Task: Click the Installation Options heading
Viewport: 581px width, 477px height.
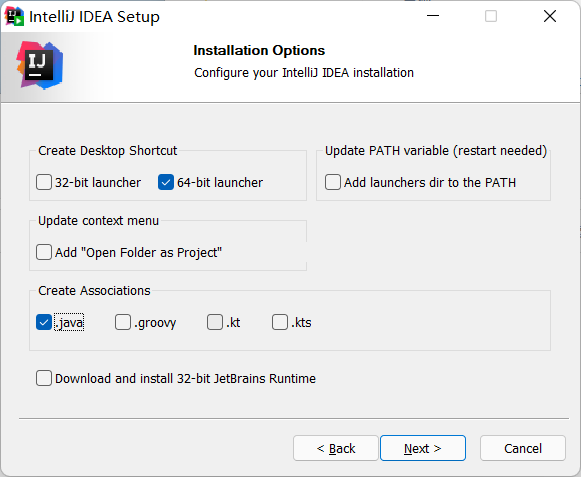Action: click(x=259, y=50)
